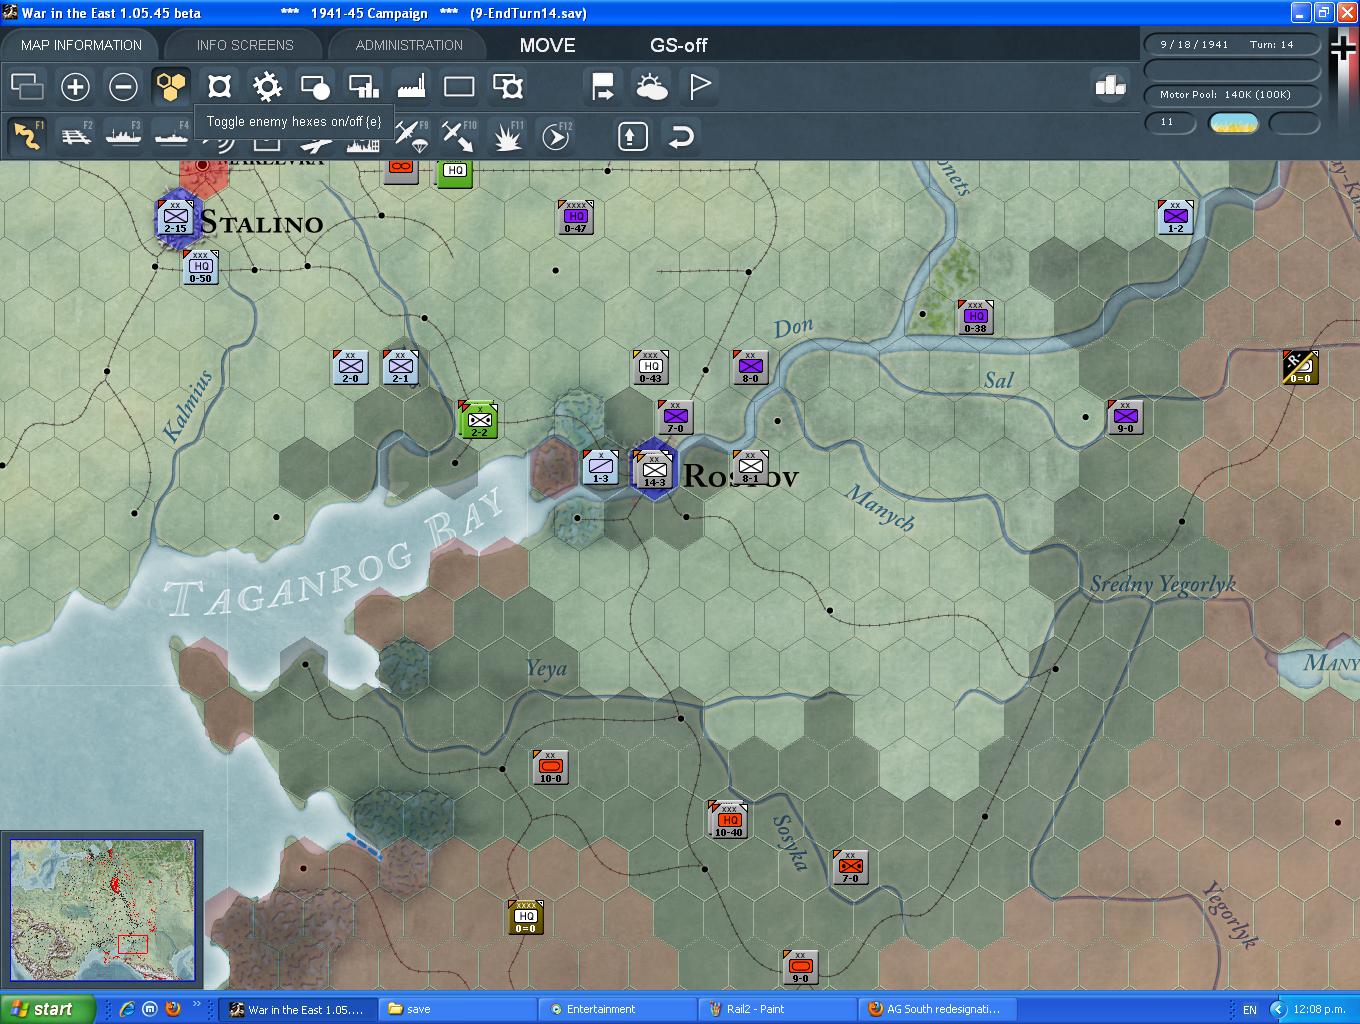Click the gear icon in top toolbar
Image resolution: width=1360 pixels, height=1024 pixels.
click(x=267, y=87)
